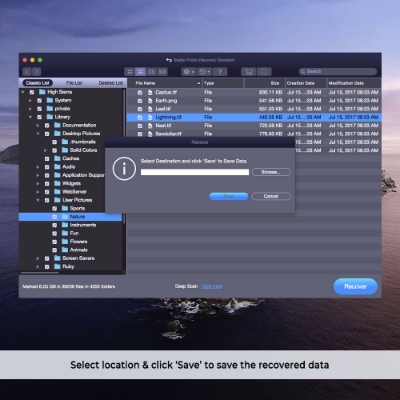The height and width of the screenshot is (400, 400).
Task: Select the Fun folder in the tree
Action: pyautogui.click(x=74, y=233)
